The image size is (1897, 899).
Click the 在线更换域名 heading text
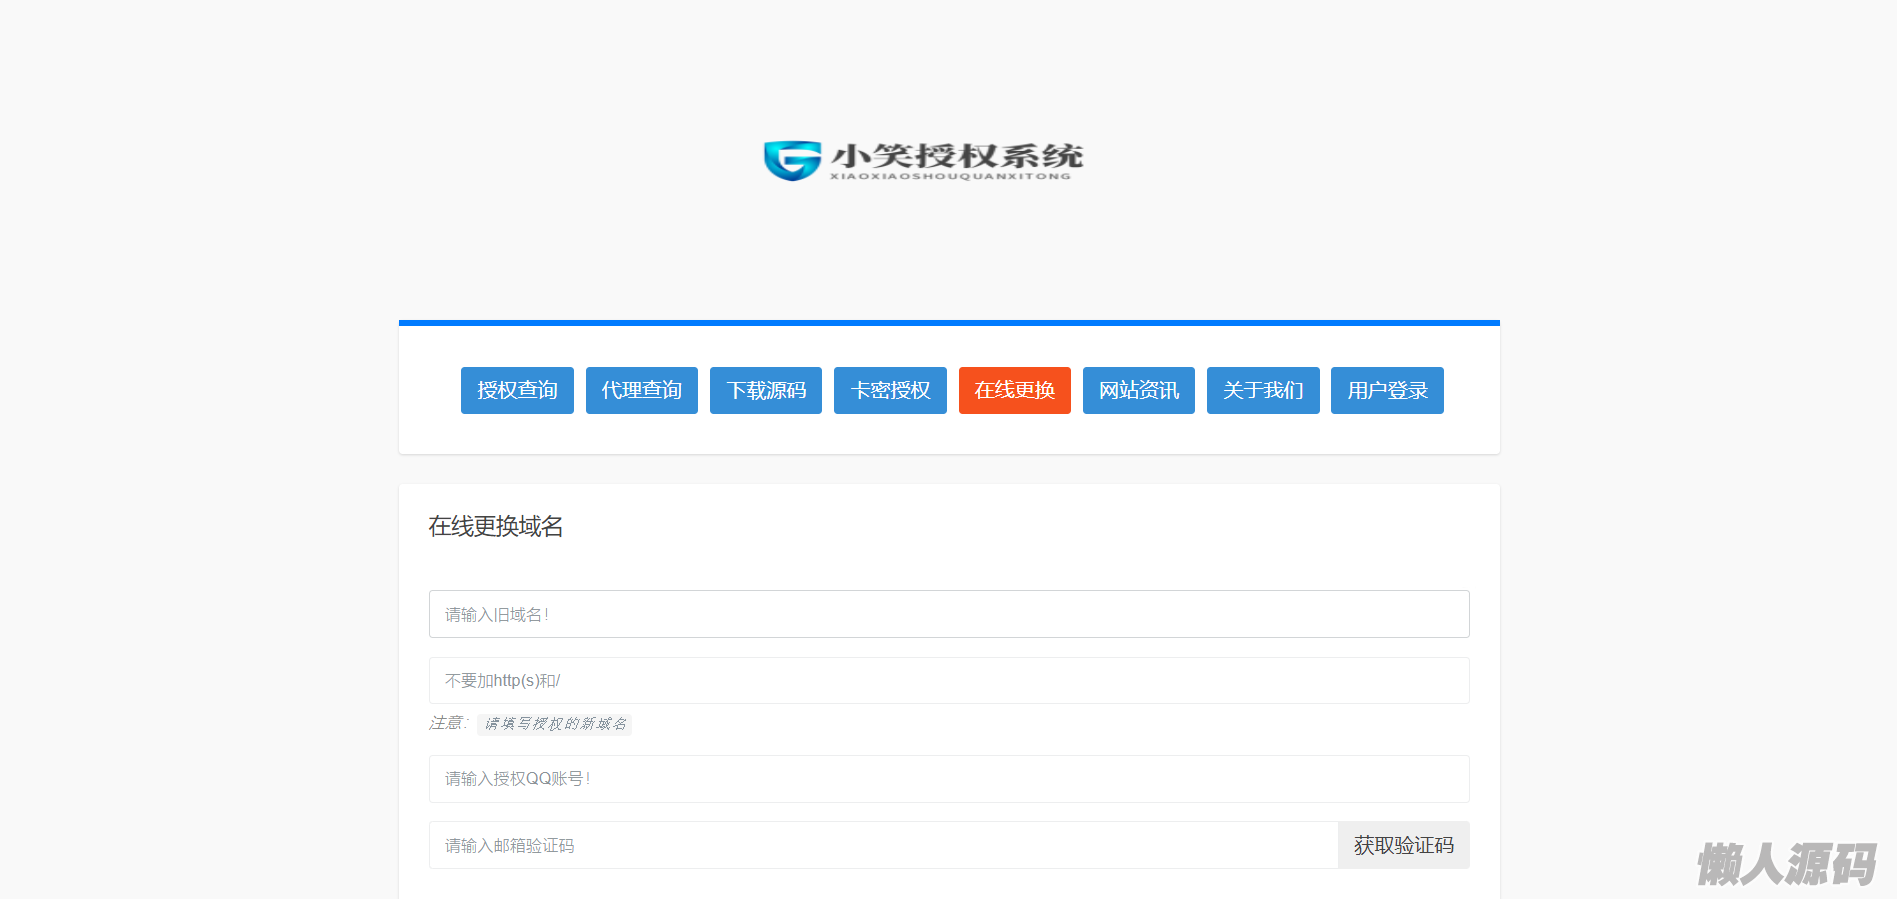pos(496,526)
